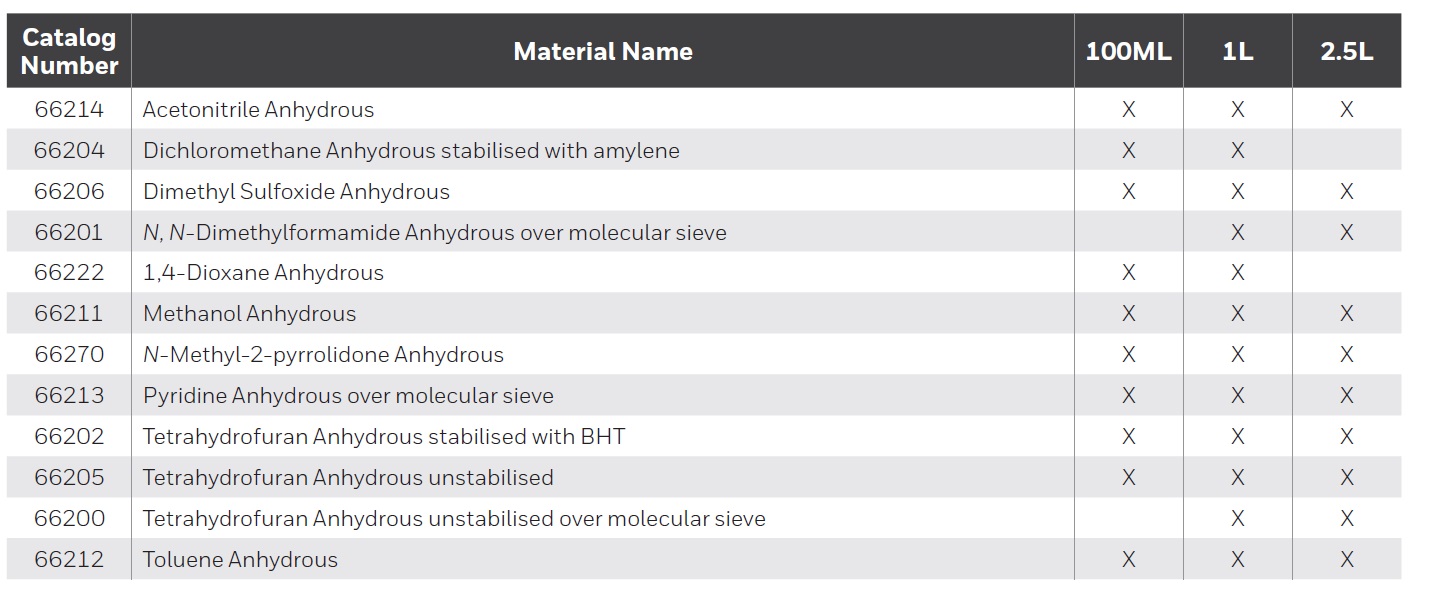
Task: Select catalog number 66214
Action: (x=69, y=110)
